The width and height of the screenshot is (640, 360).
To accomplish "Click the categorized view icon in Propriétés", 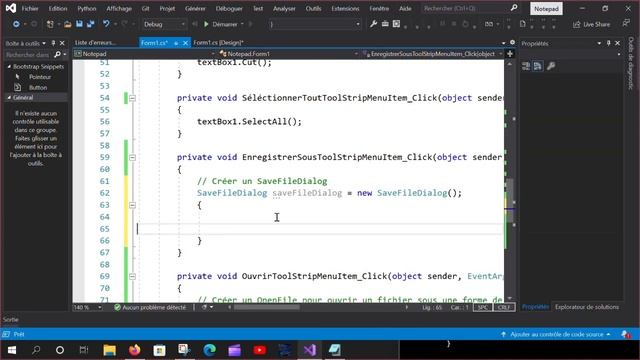I will click(526, 66).
